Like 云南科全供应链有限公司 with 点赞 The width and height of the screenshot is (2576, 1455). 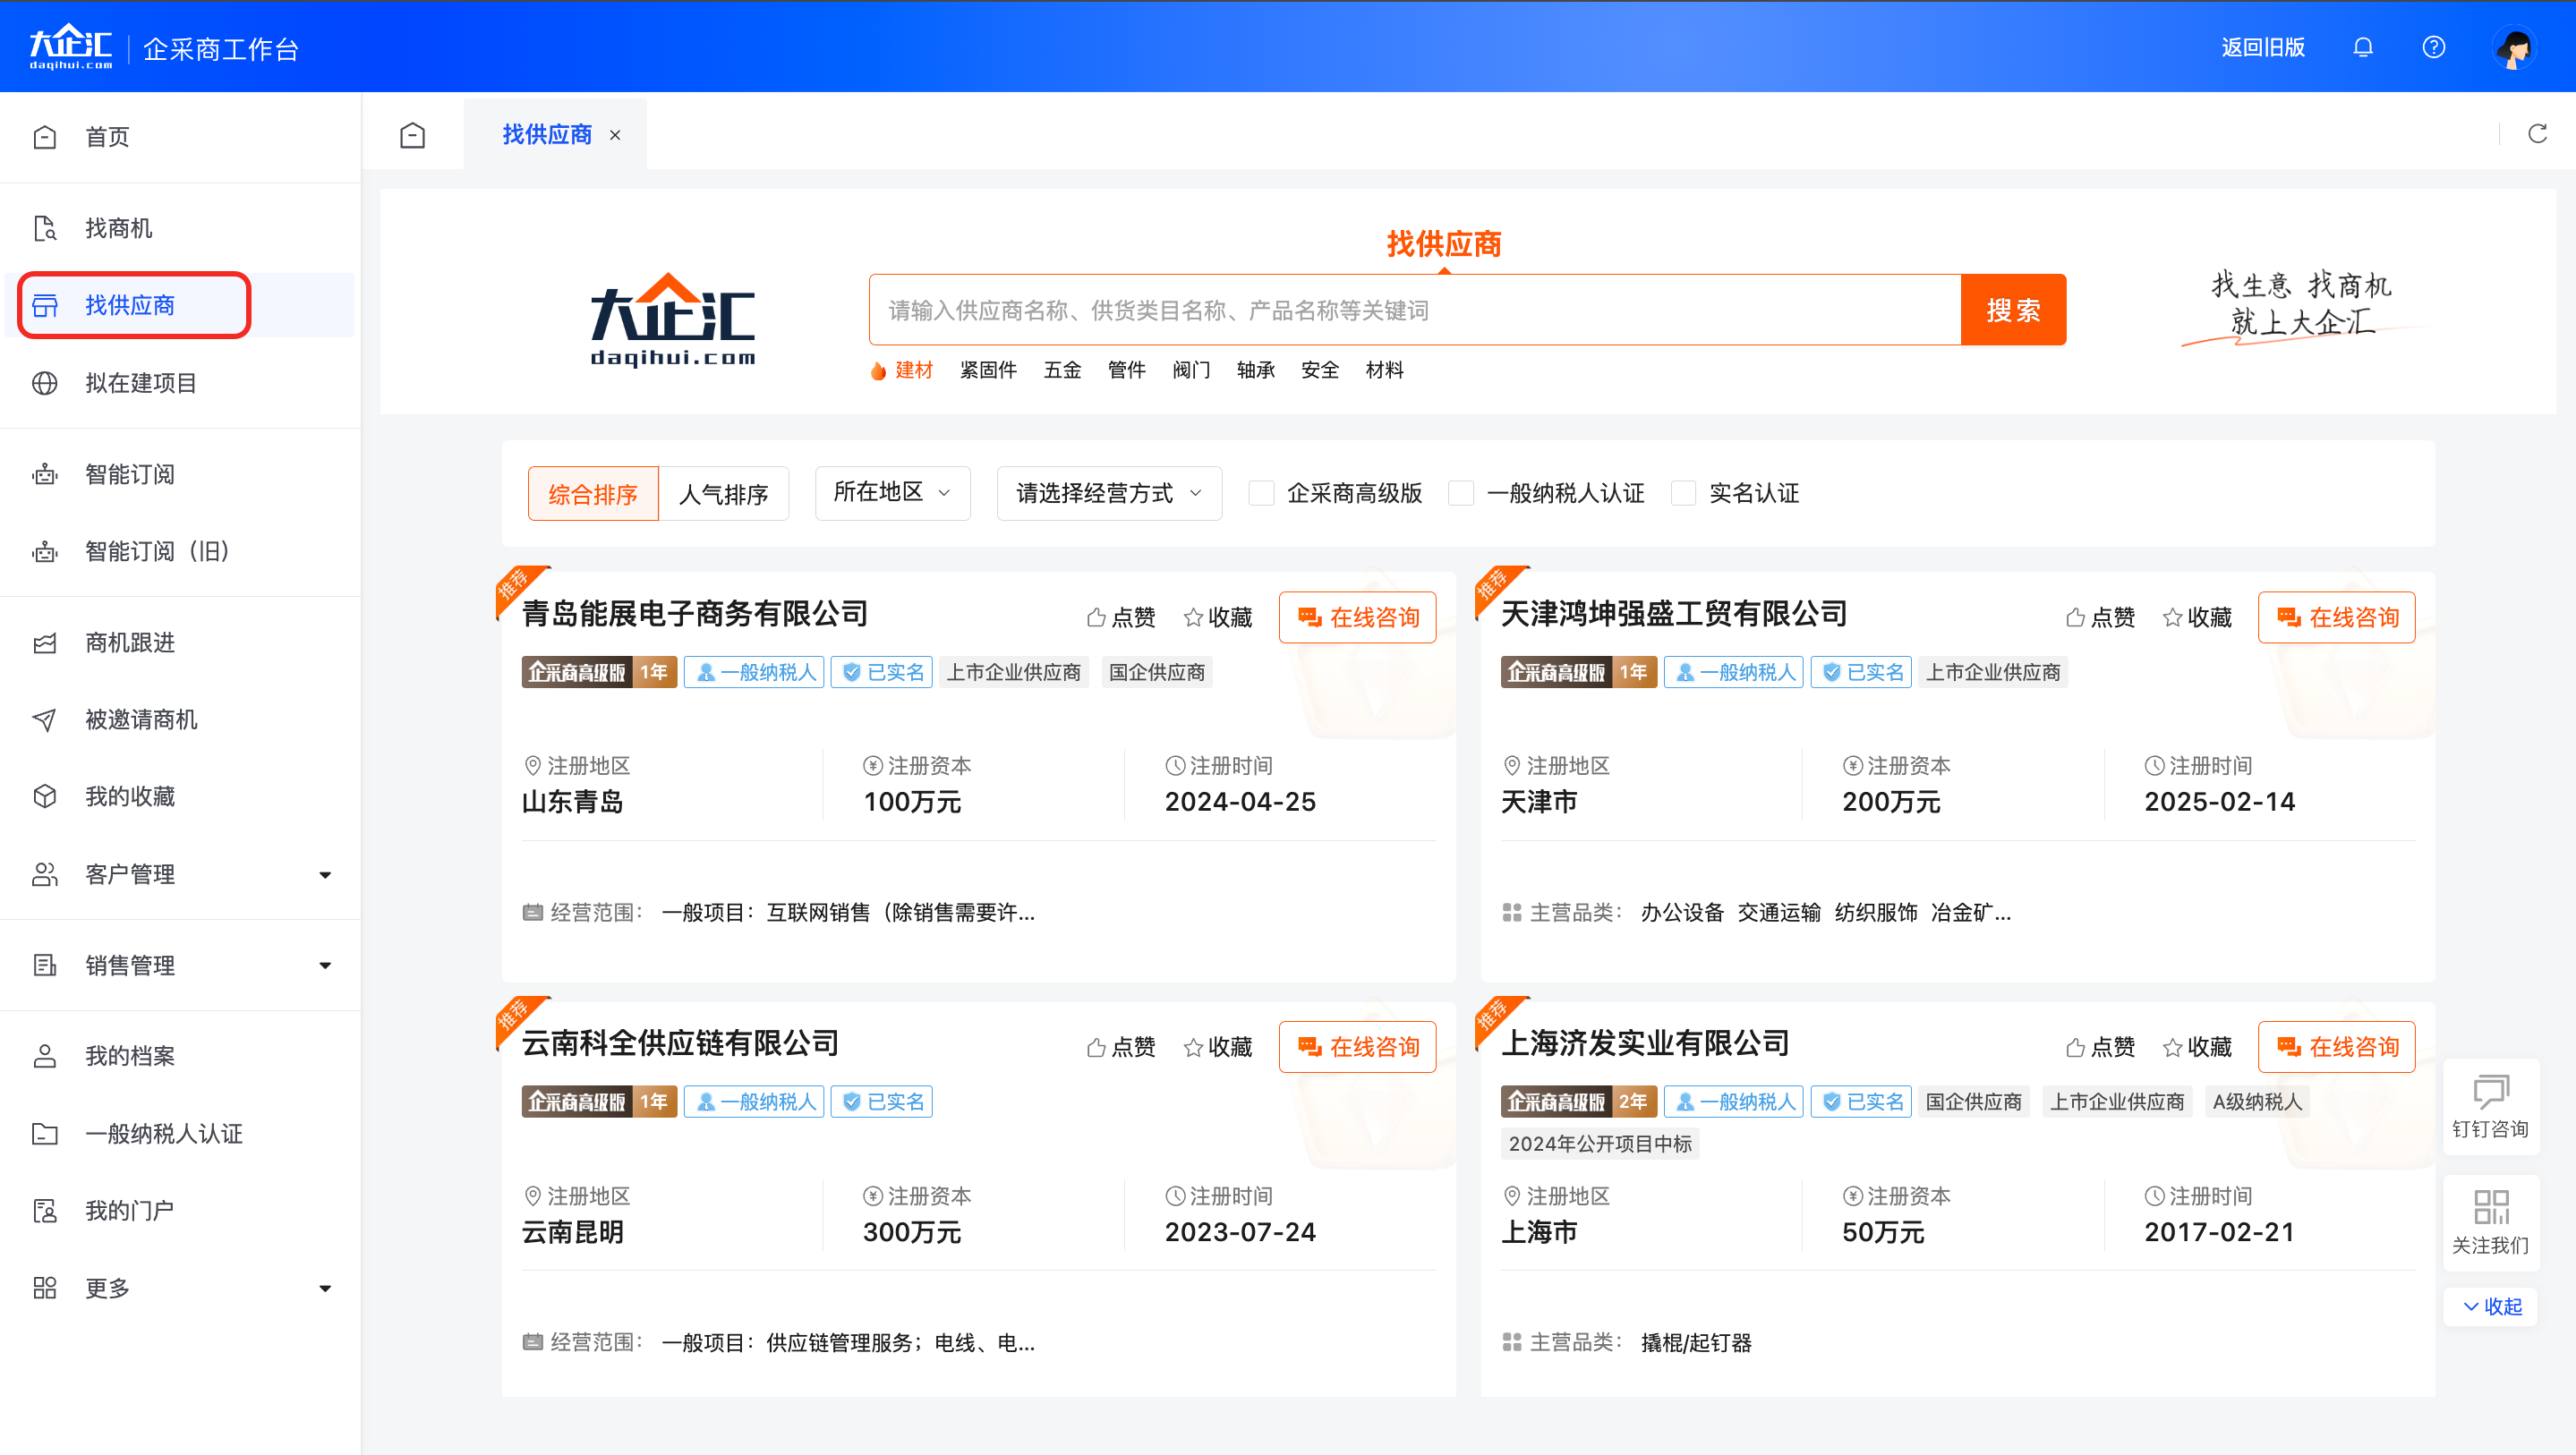click(x=1121, y=1047)
